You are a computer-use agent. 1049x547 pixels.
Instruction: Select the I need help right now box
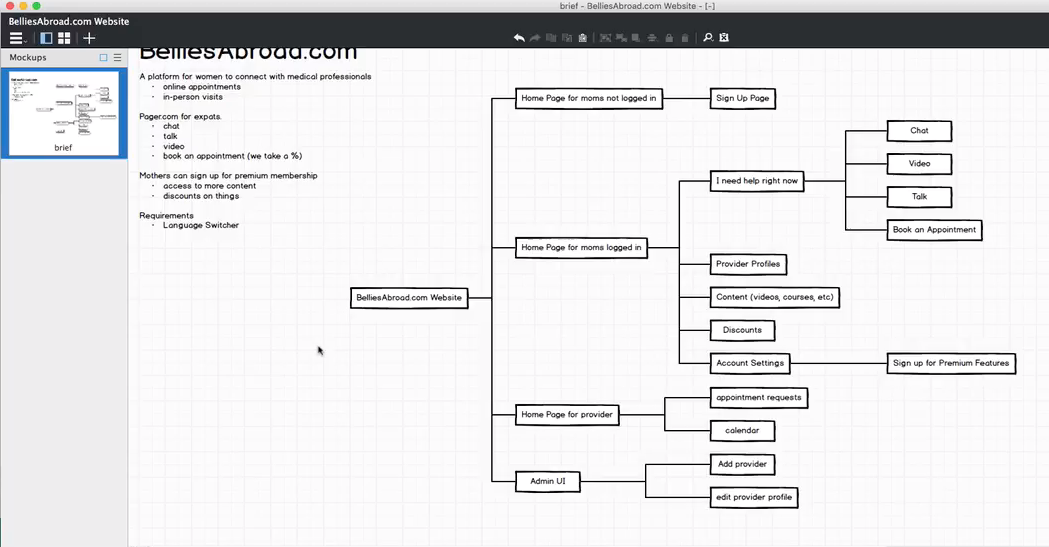click(x=757, y=181)
